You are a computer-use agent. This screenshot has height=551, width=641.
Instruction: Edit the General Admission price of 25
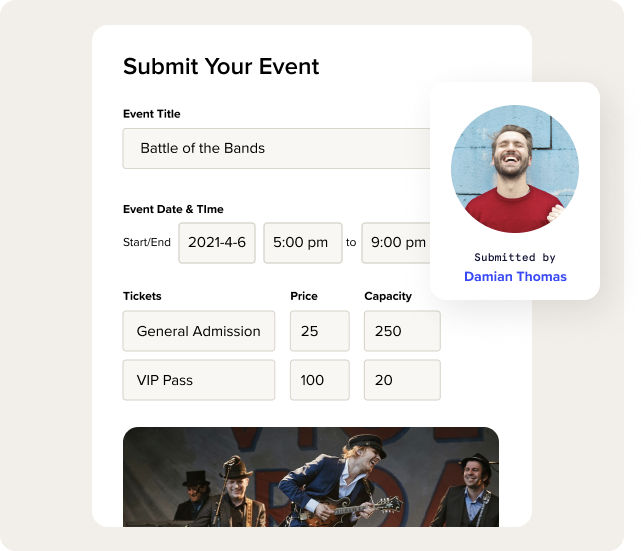[x=319, y=331]
